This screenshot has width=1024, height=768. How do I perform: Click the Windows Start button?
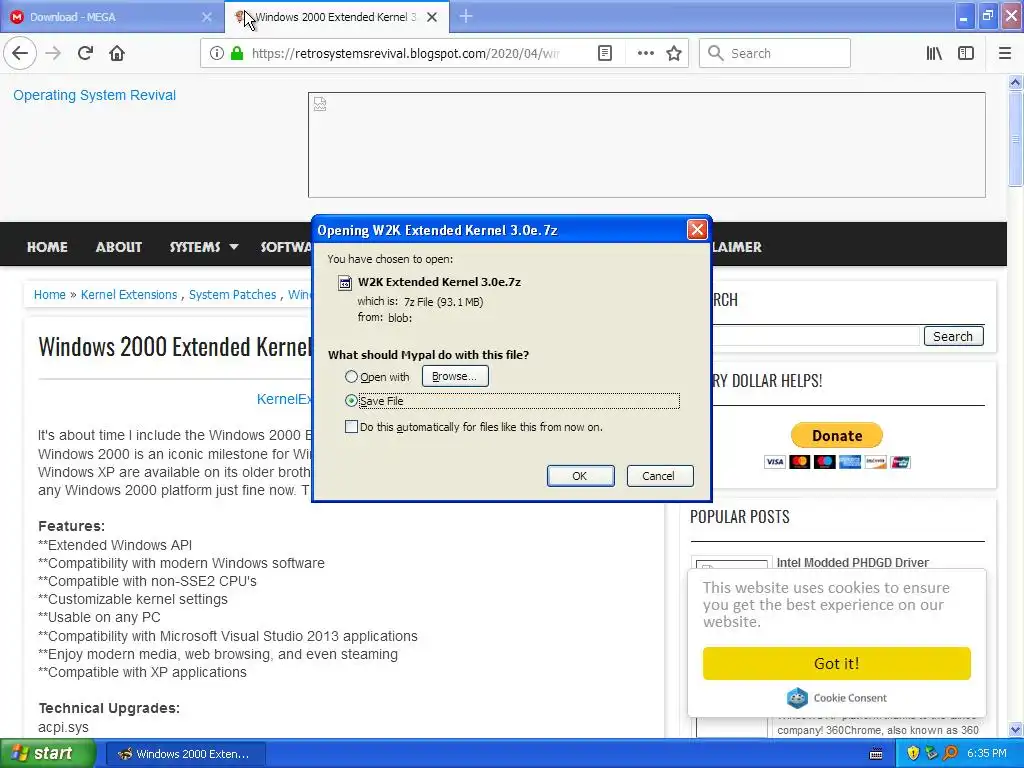48,753
